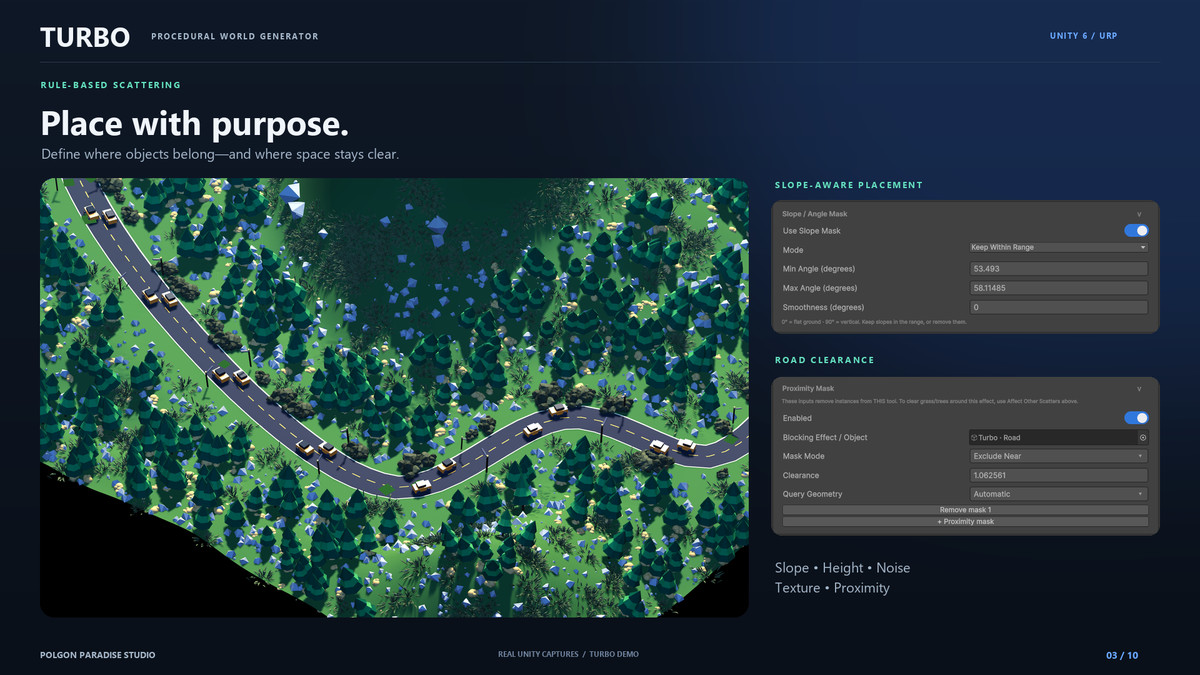Click the Texture • Proximity text

[832, 588]
